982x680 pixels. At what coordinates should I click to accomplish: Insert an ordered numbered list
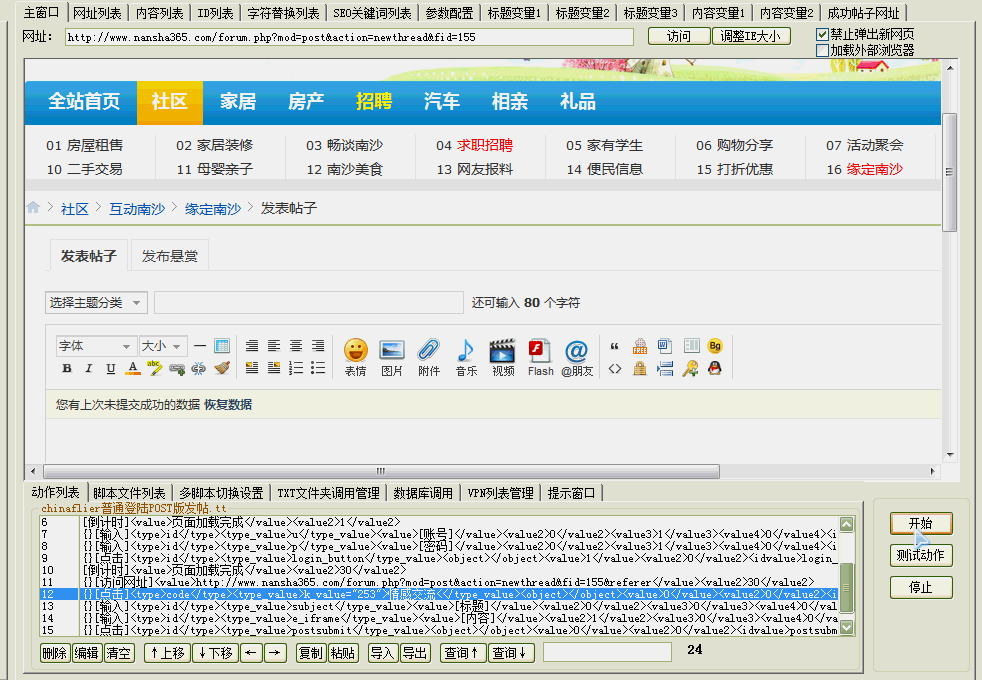click(296, 368)
